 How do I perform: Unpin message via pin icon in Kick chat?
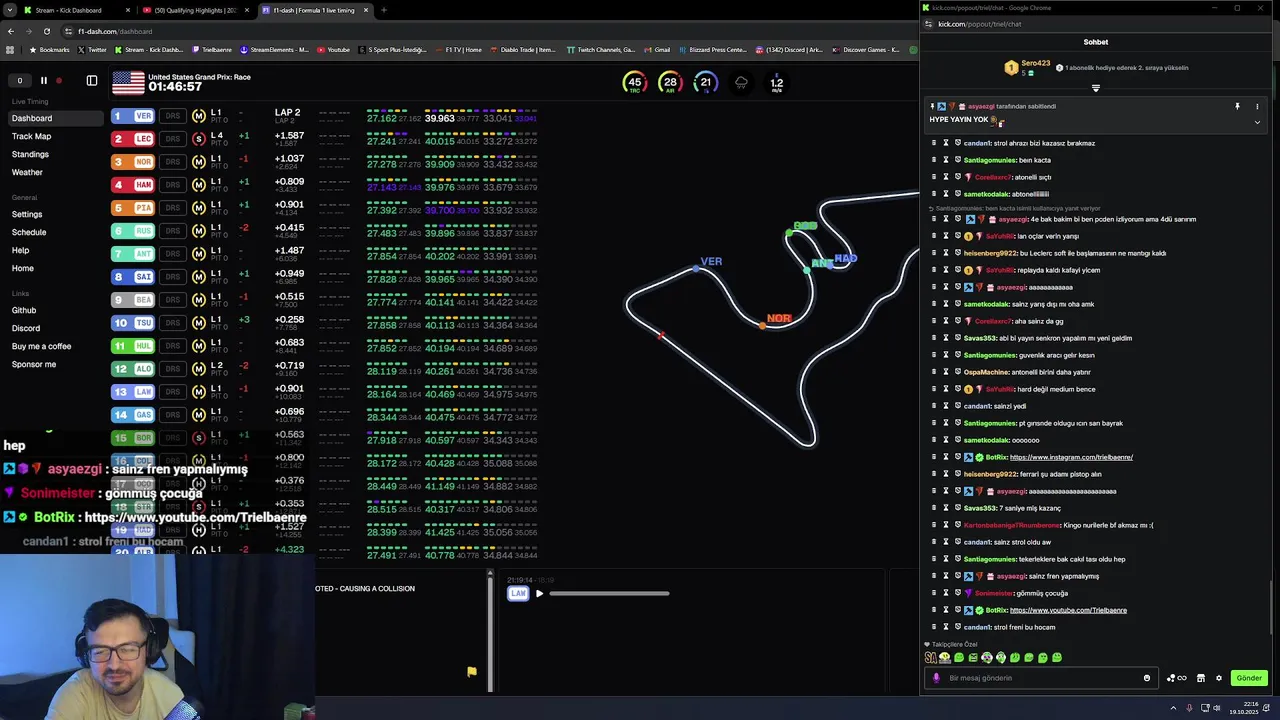click(x=1237, y=106)
